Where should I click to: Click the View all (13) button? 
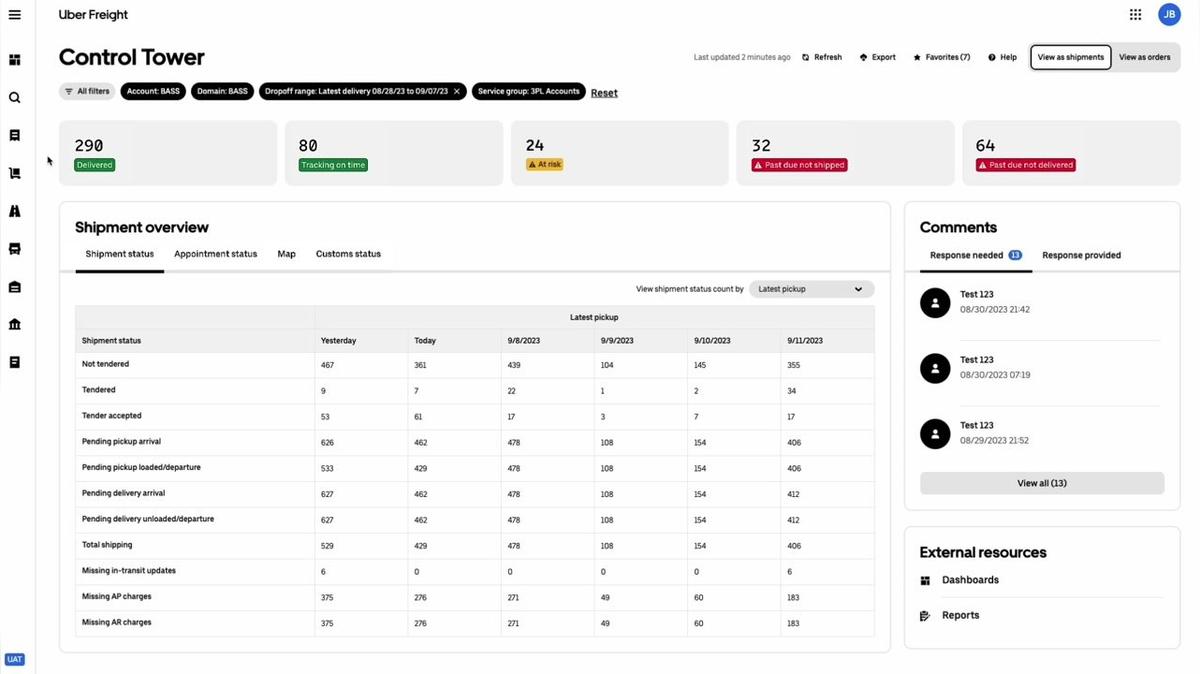tap(1041, 483)
